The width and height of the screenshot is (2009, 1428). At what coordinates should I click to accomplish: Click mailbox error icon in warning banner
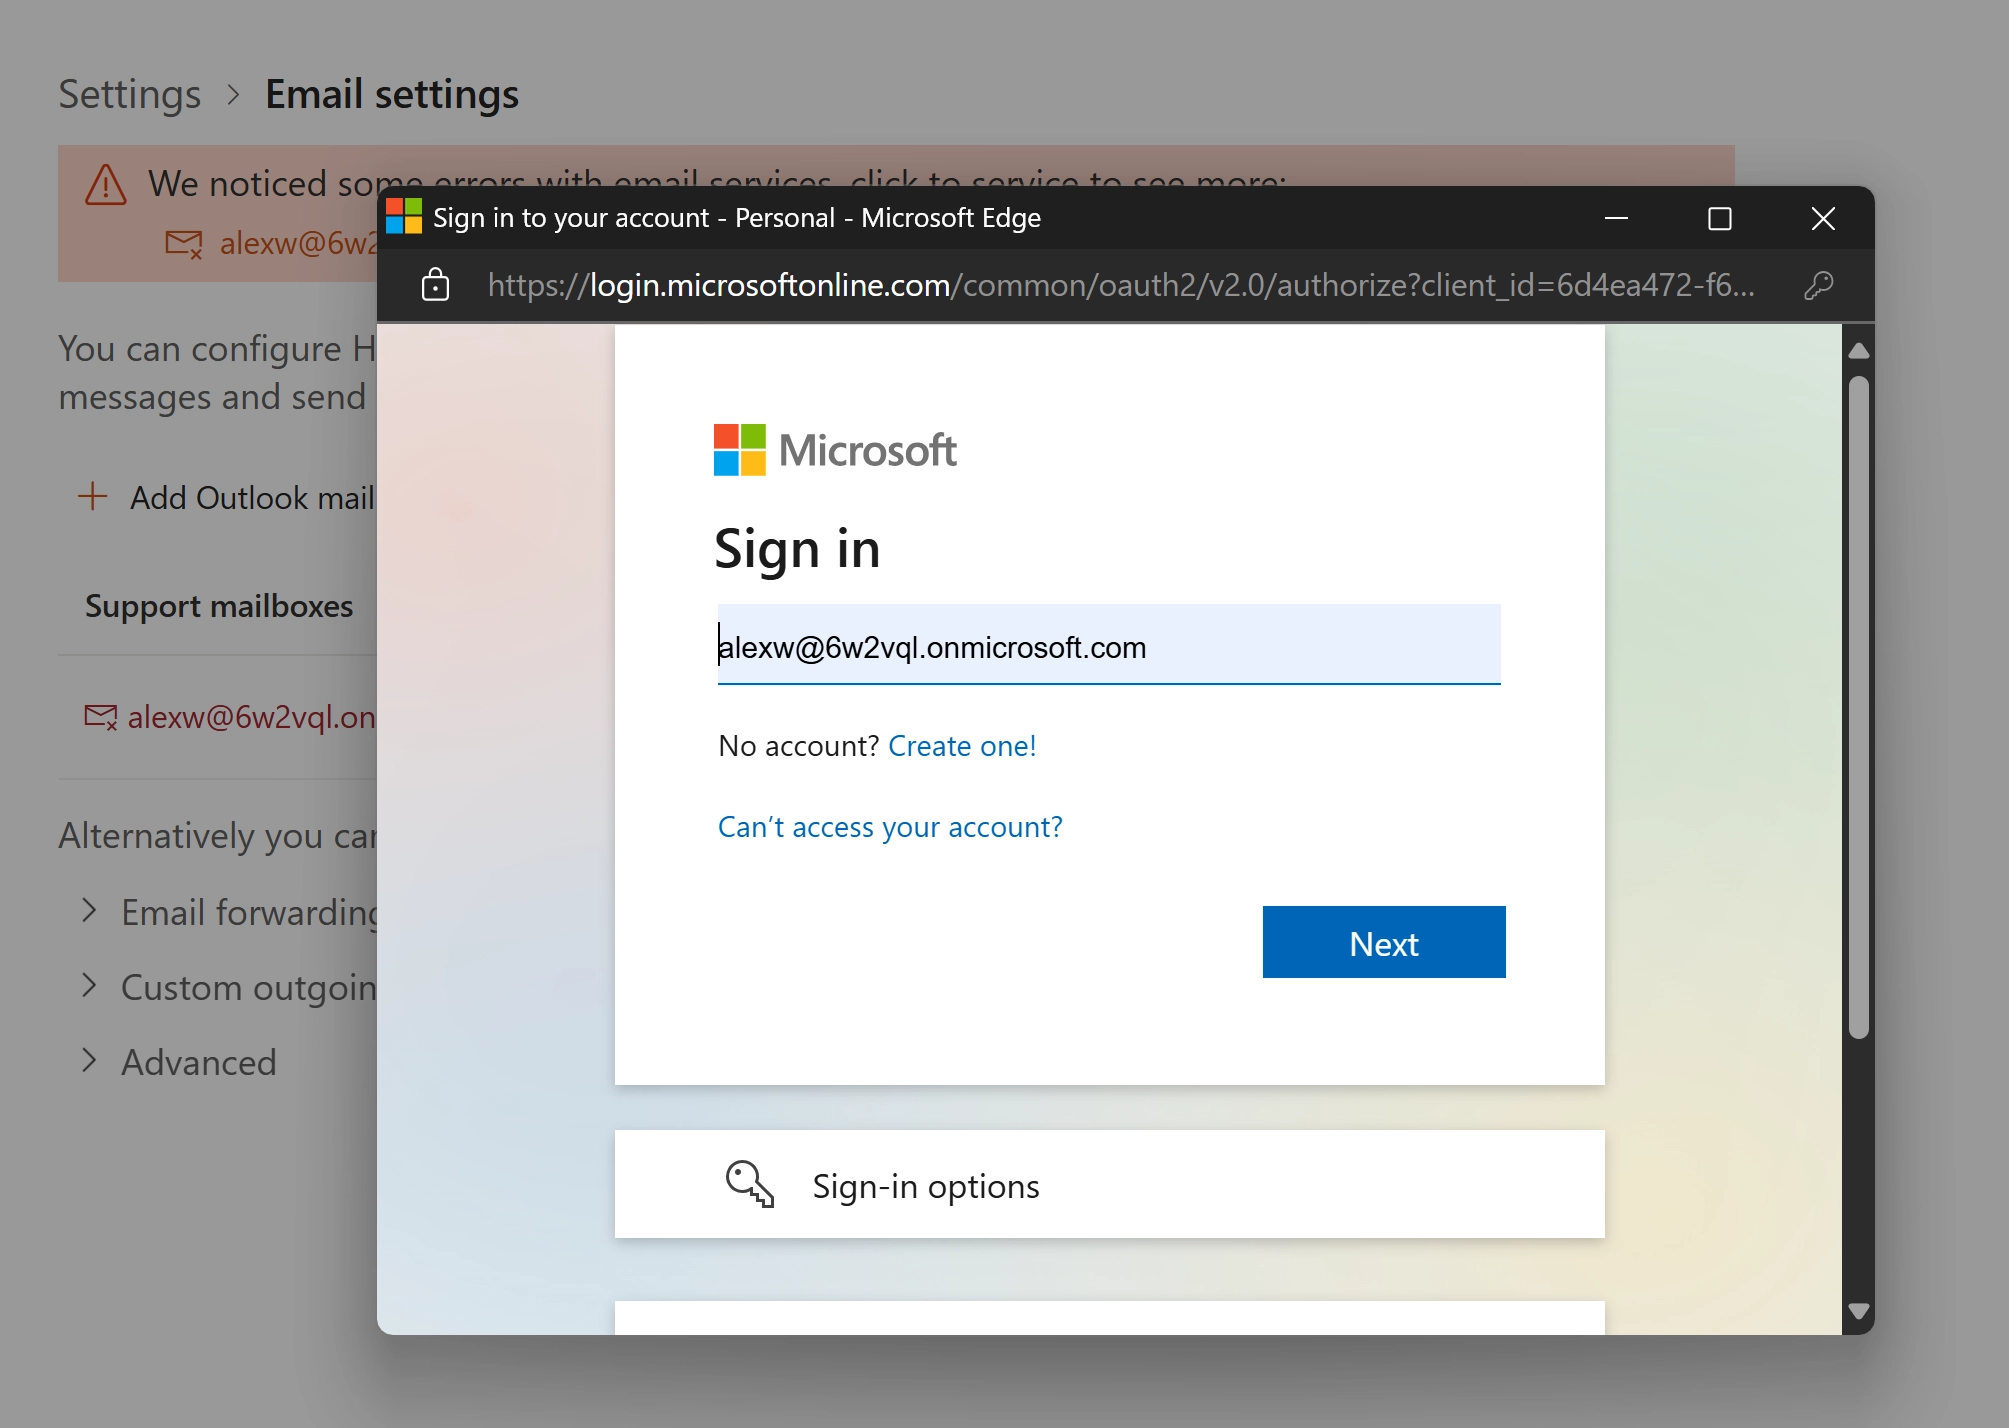pyautogui.click(x=184, y=244)
